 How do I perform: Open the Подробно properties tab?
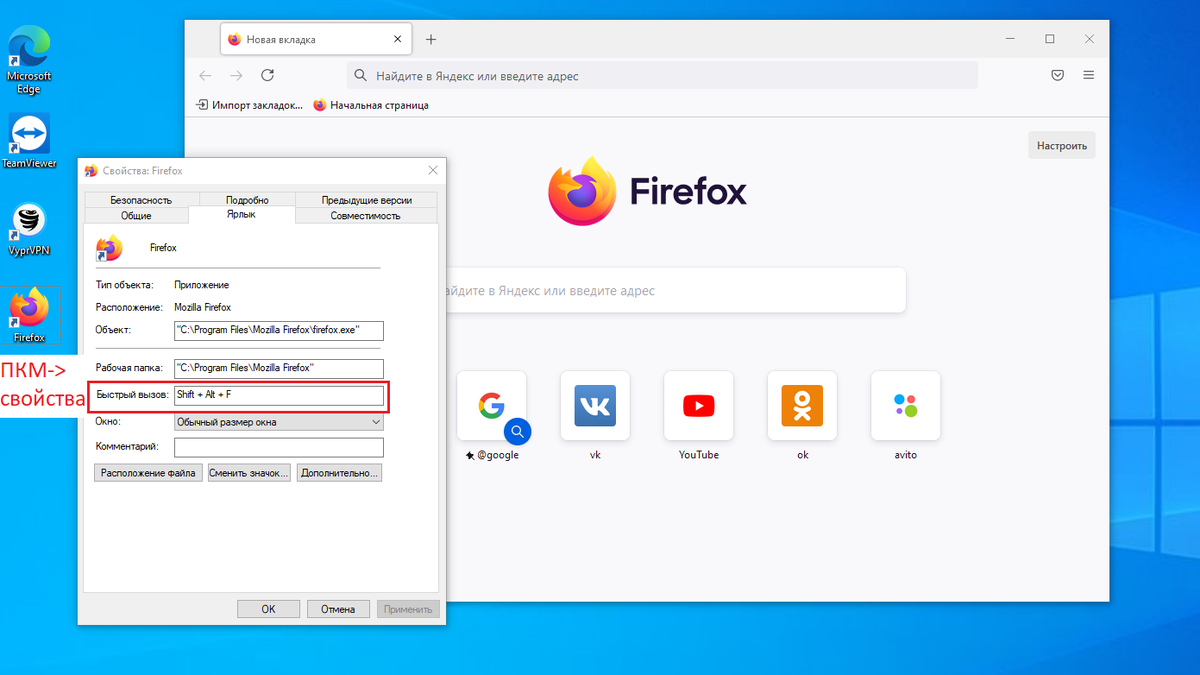[x=246, y=199]
